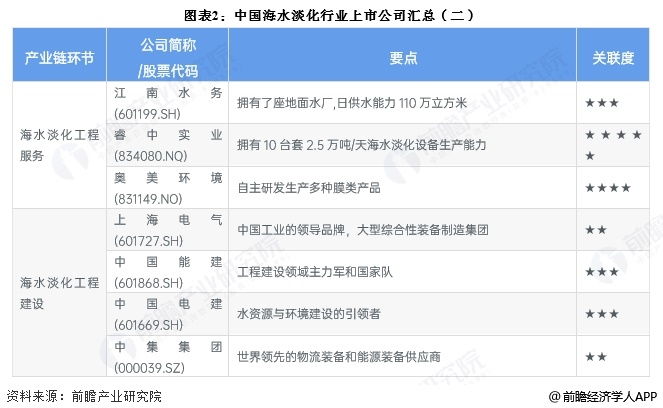The width and height of the screenshot is (663, 408).
Task: Click the company name 睿中实业
Action: click(168, 135)
